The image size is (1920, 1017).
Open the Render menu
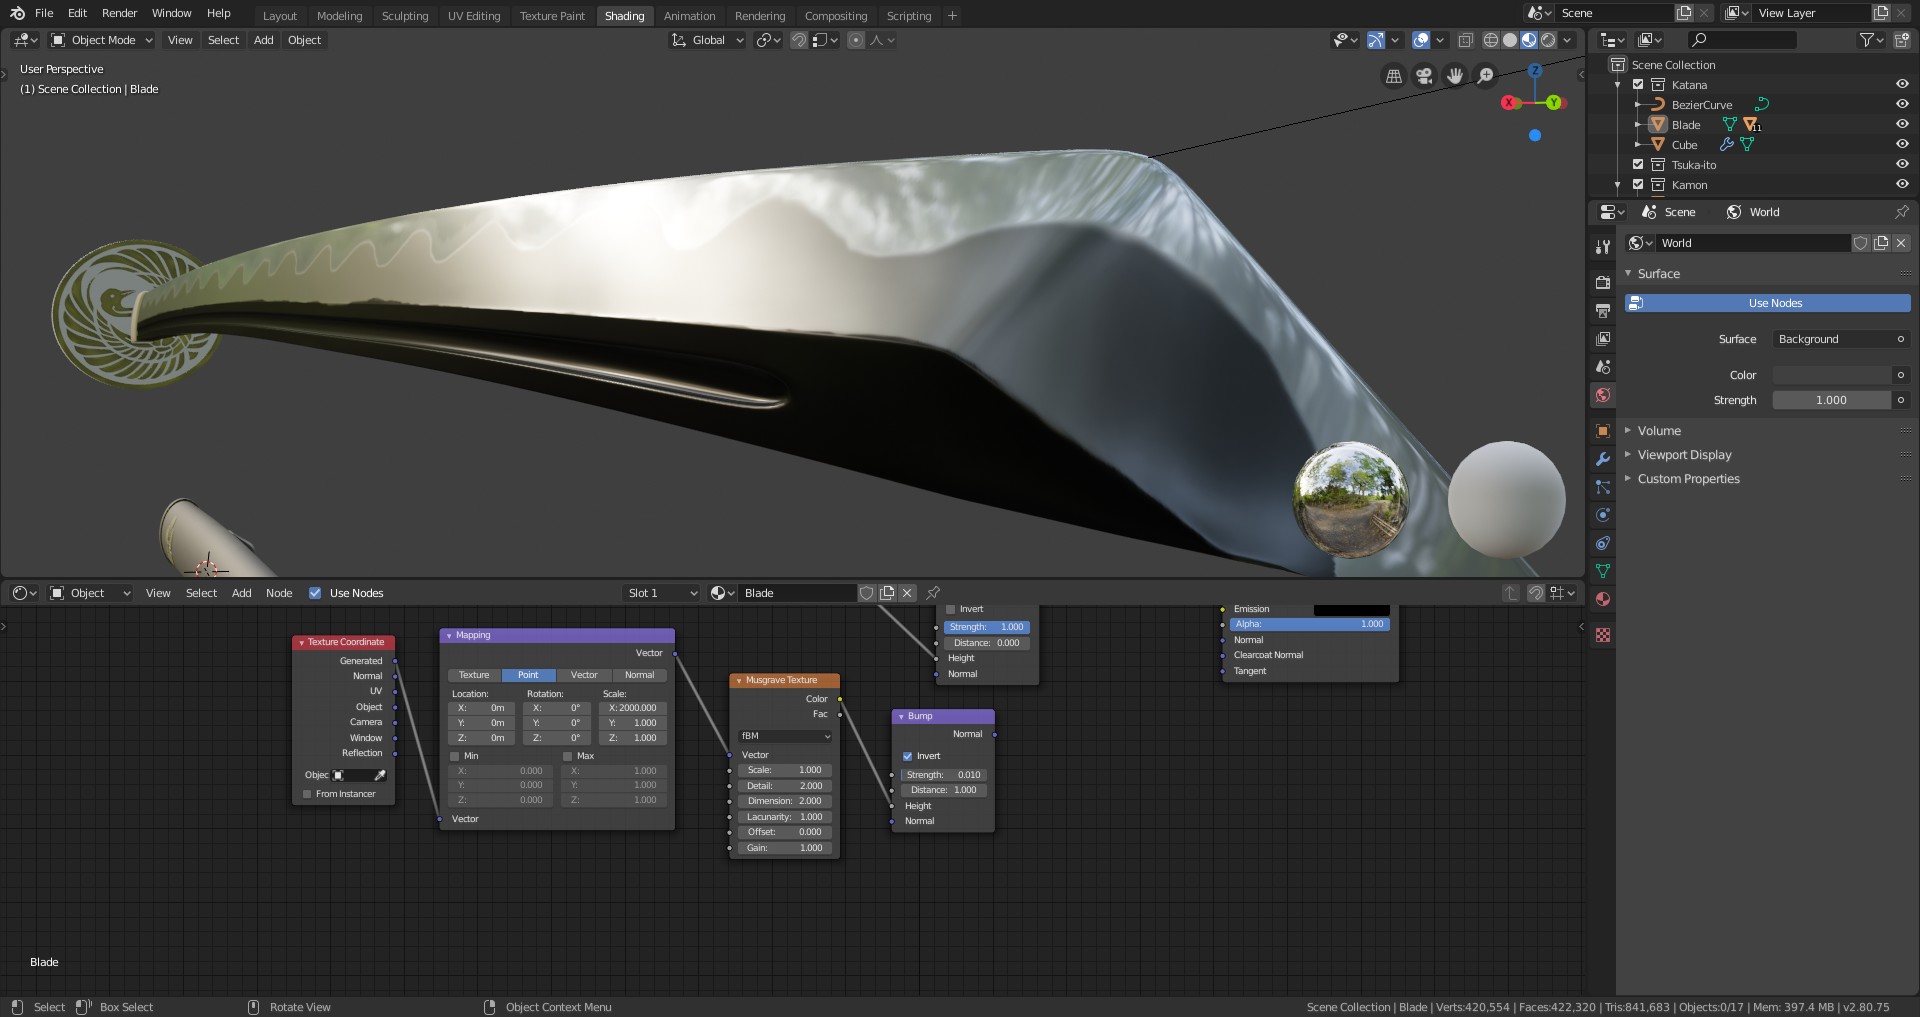click(x=119, y=13)
